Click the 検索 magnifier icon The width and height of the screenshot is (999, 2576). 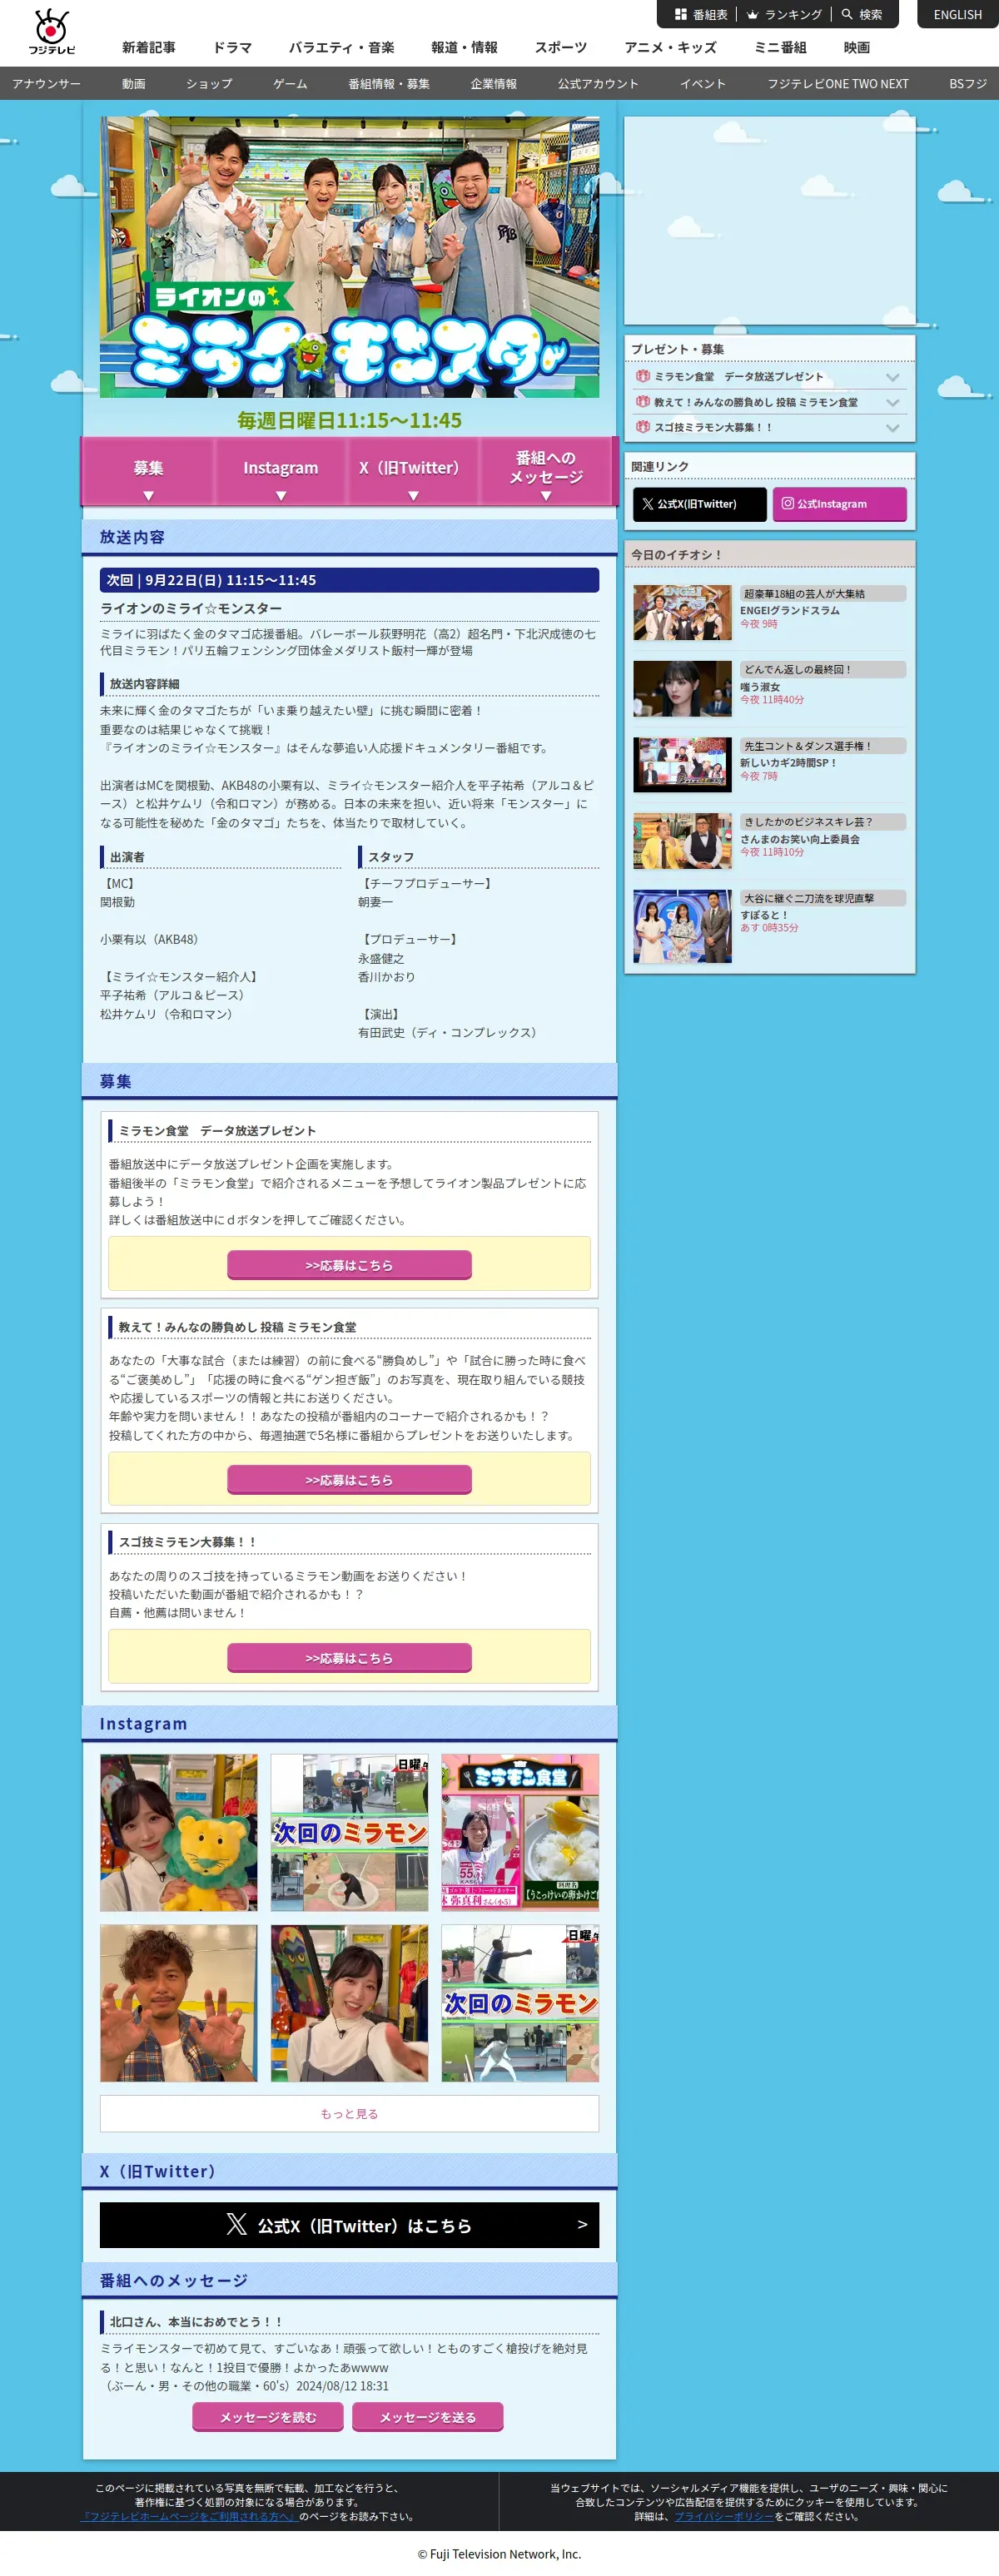847,15
